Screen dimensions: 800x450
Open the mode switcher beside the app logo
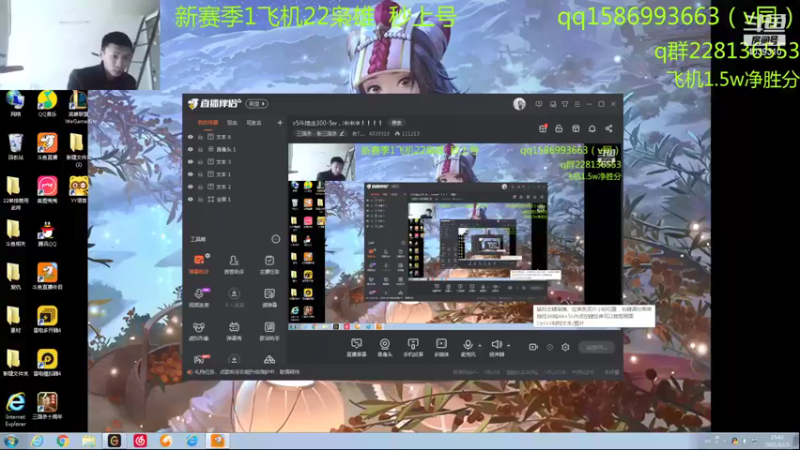(257, 104)
